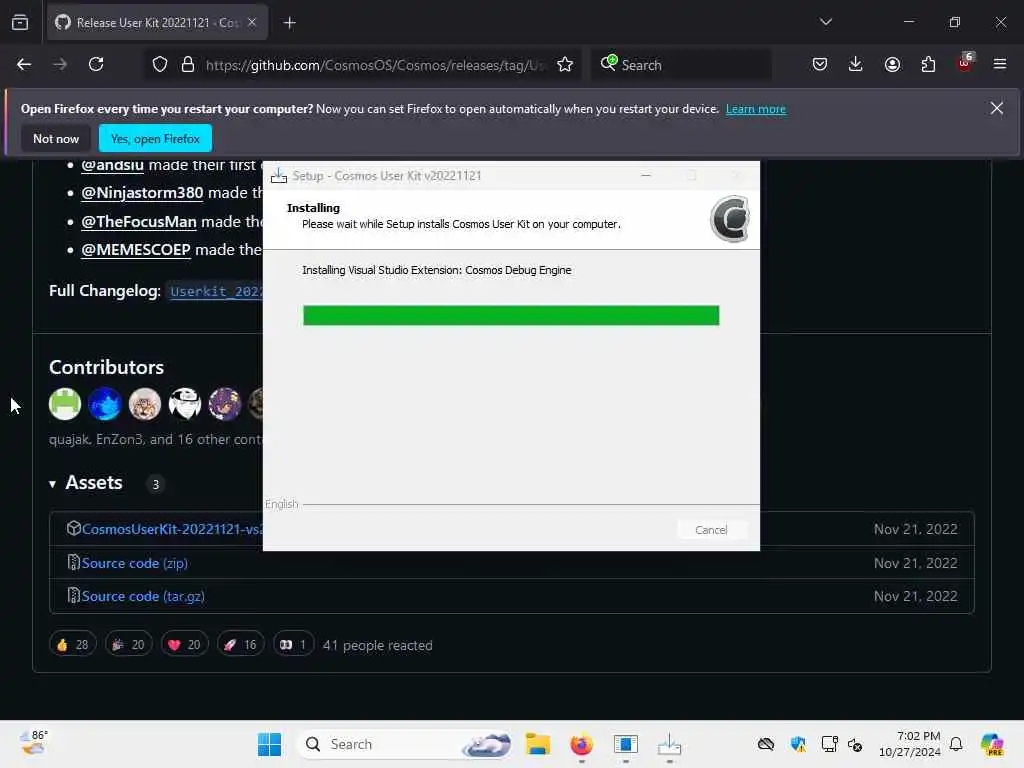Click the cloud sync tray icon
The width and height of the screenshot is (1024, 768).
pyautogui.click(x=765, y=744)
